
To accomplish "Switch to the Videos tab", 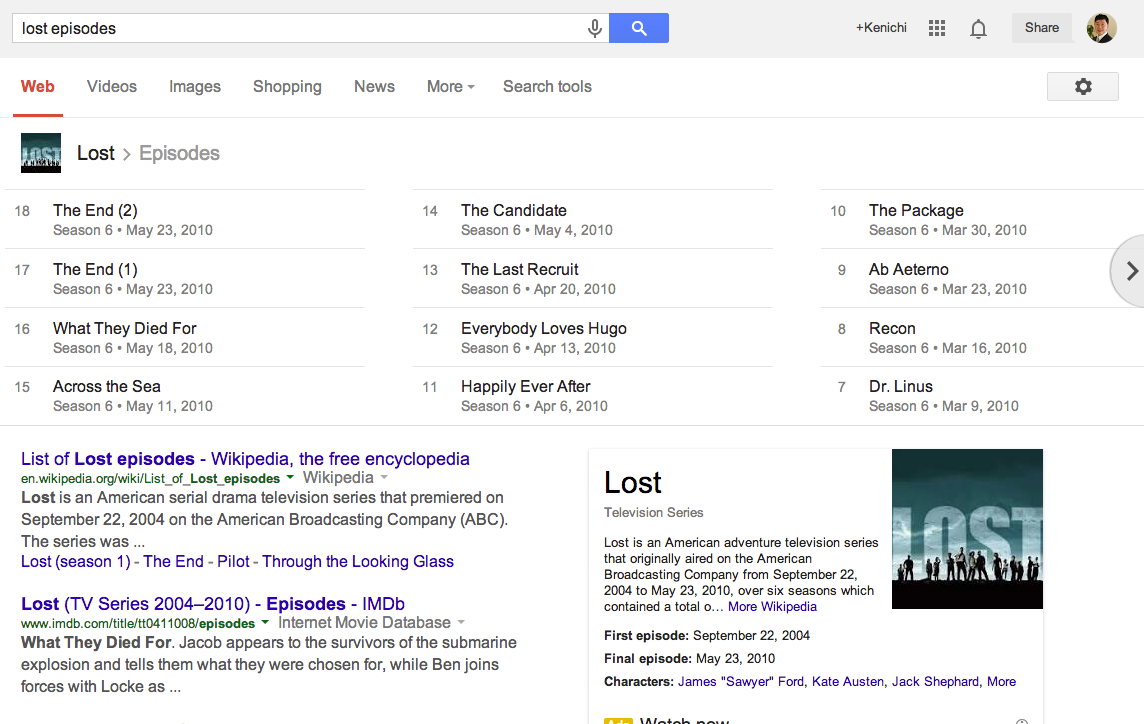I will tap(112, 86).
